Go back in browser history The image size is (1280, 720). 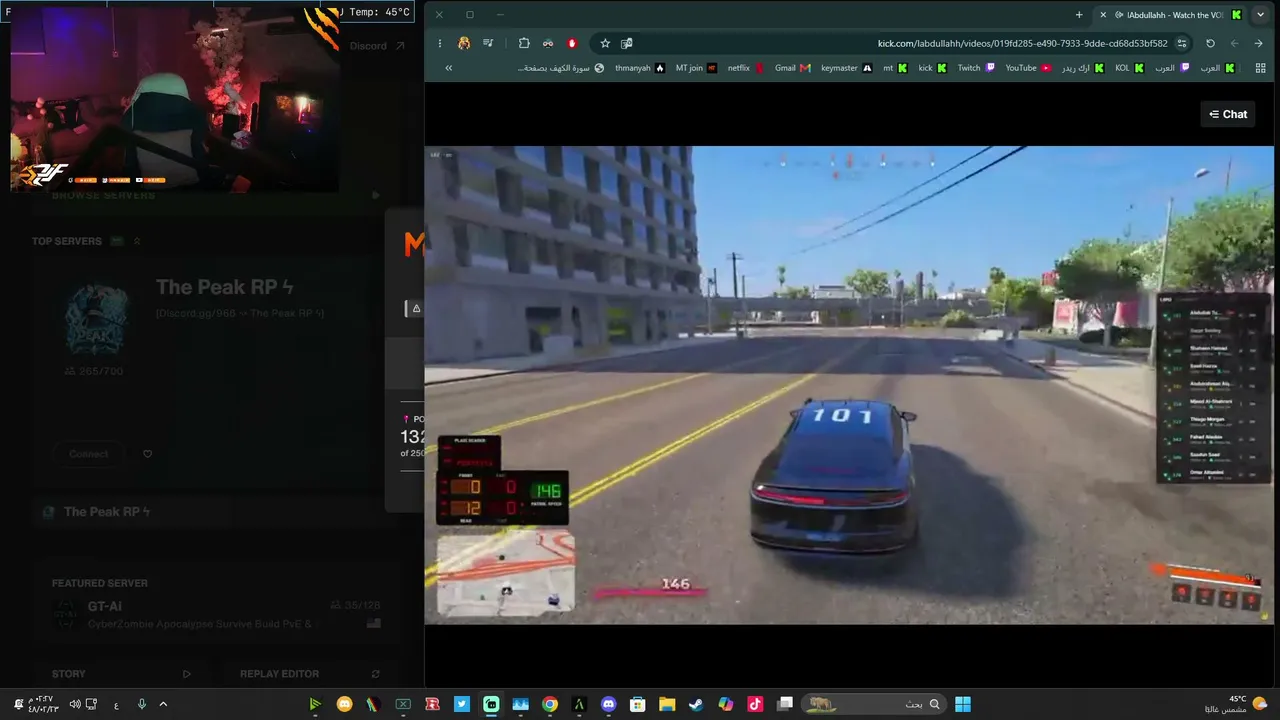click(1258, 43)
